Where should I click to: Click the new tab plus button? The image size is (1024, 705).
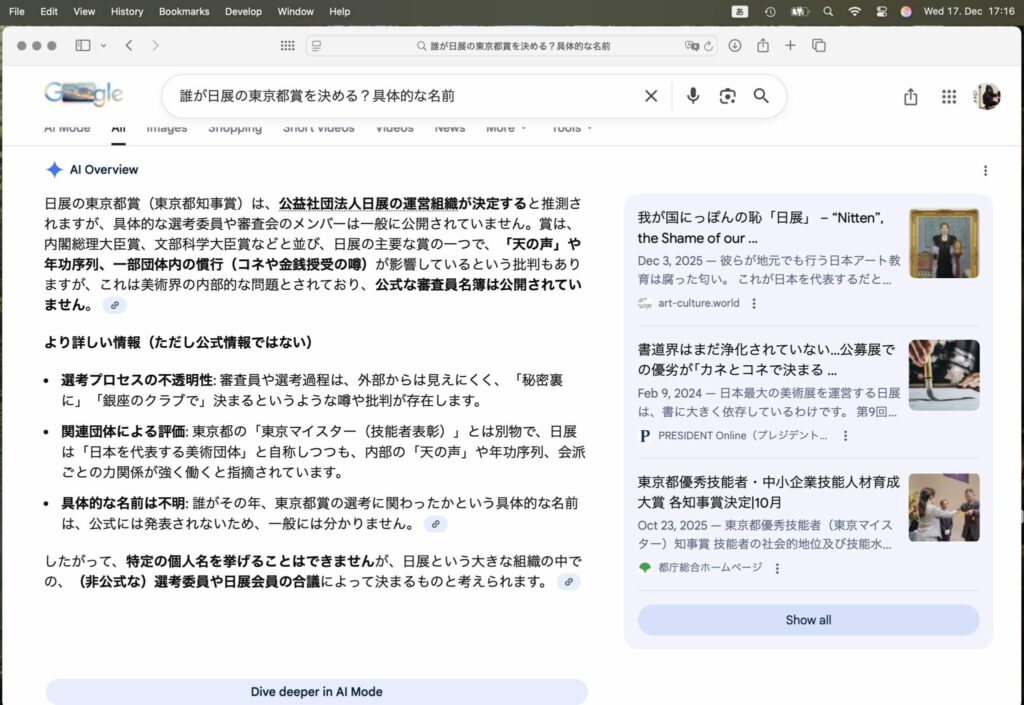click(x=790, y=46)
